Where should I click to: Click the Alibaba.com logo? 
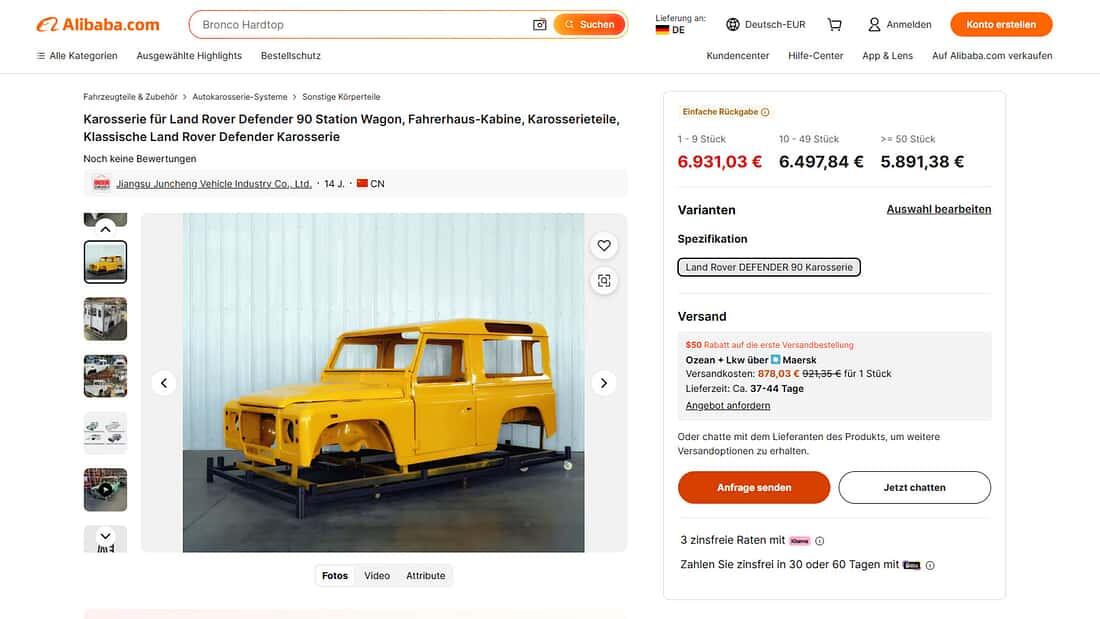tap(98, 24)
